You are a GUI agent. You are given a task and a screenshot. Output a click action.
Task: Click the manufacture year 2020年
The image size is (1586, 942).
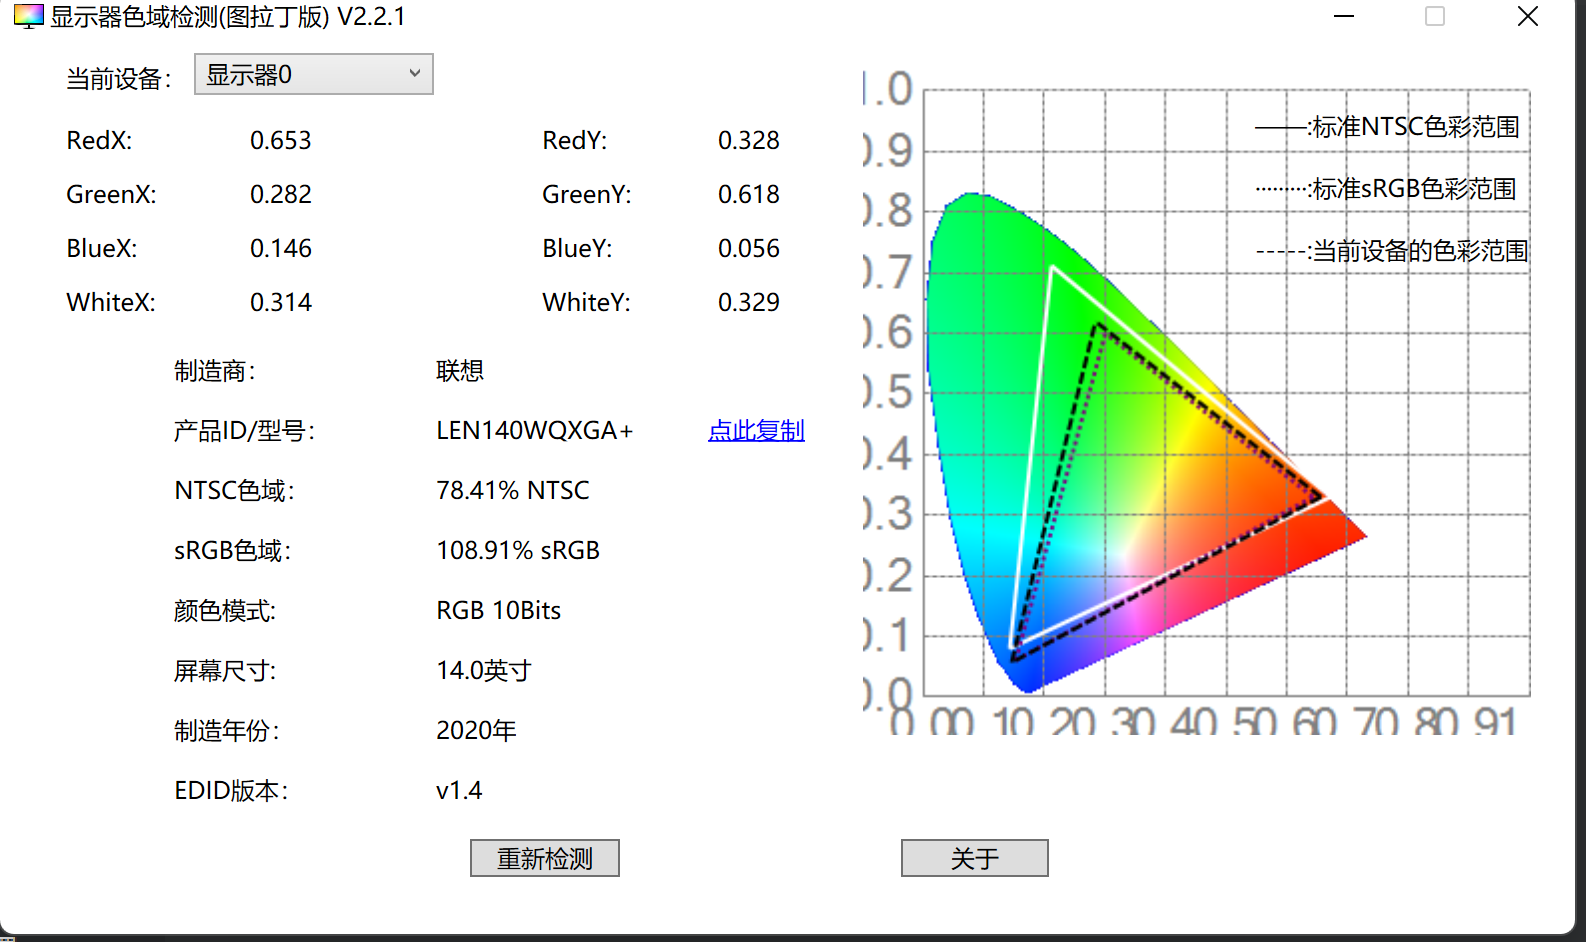tap(476, 731)
